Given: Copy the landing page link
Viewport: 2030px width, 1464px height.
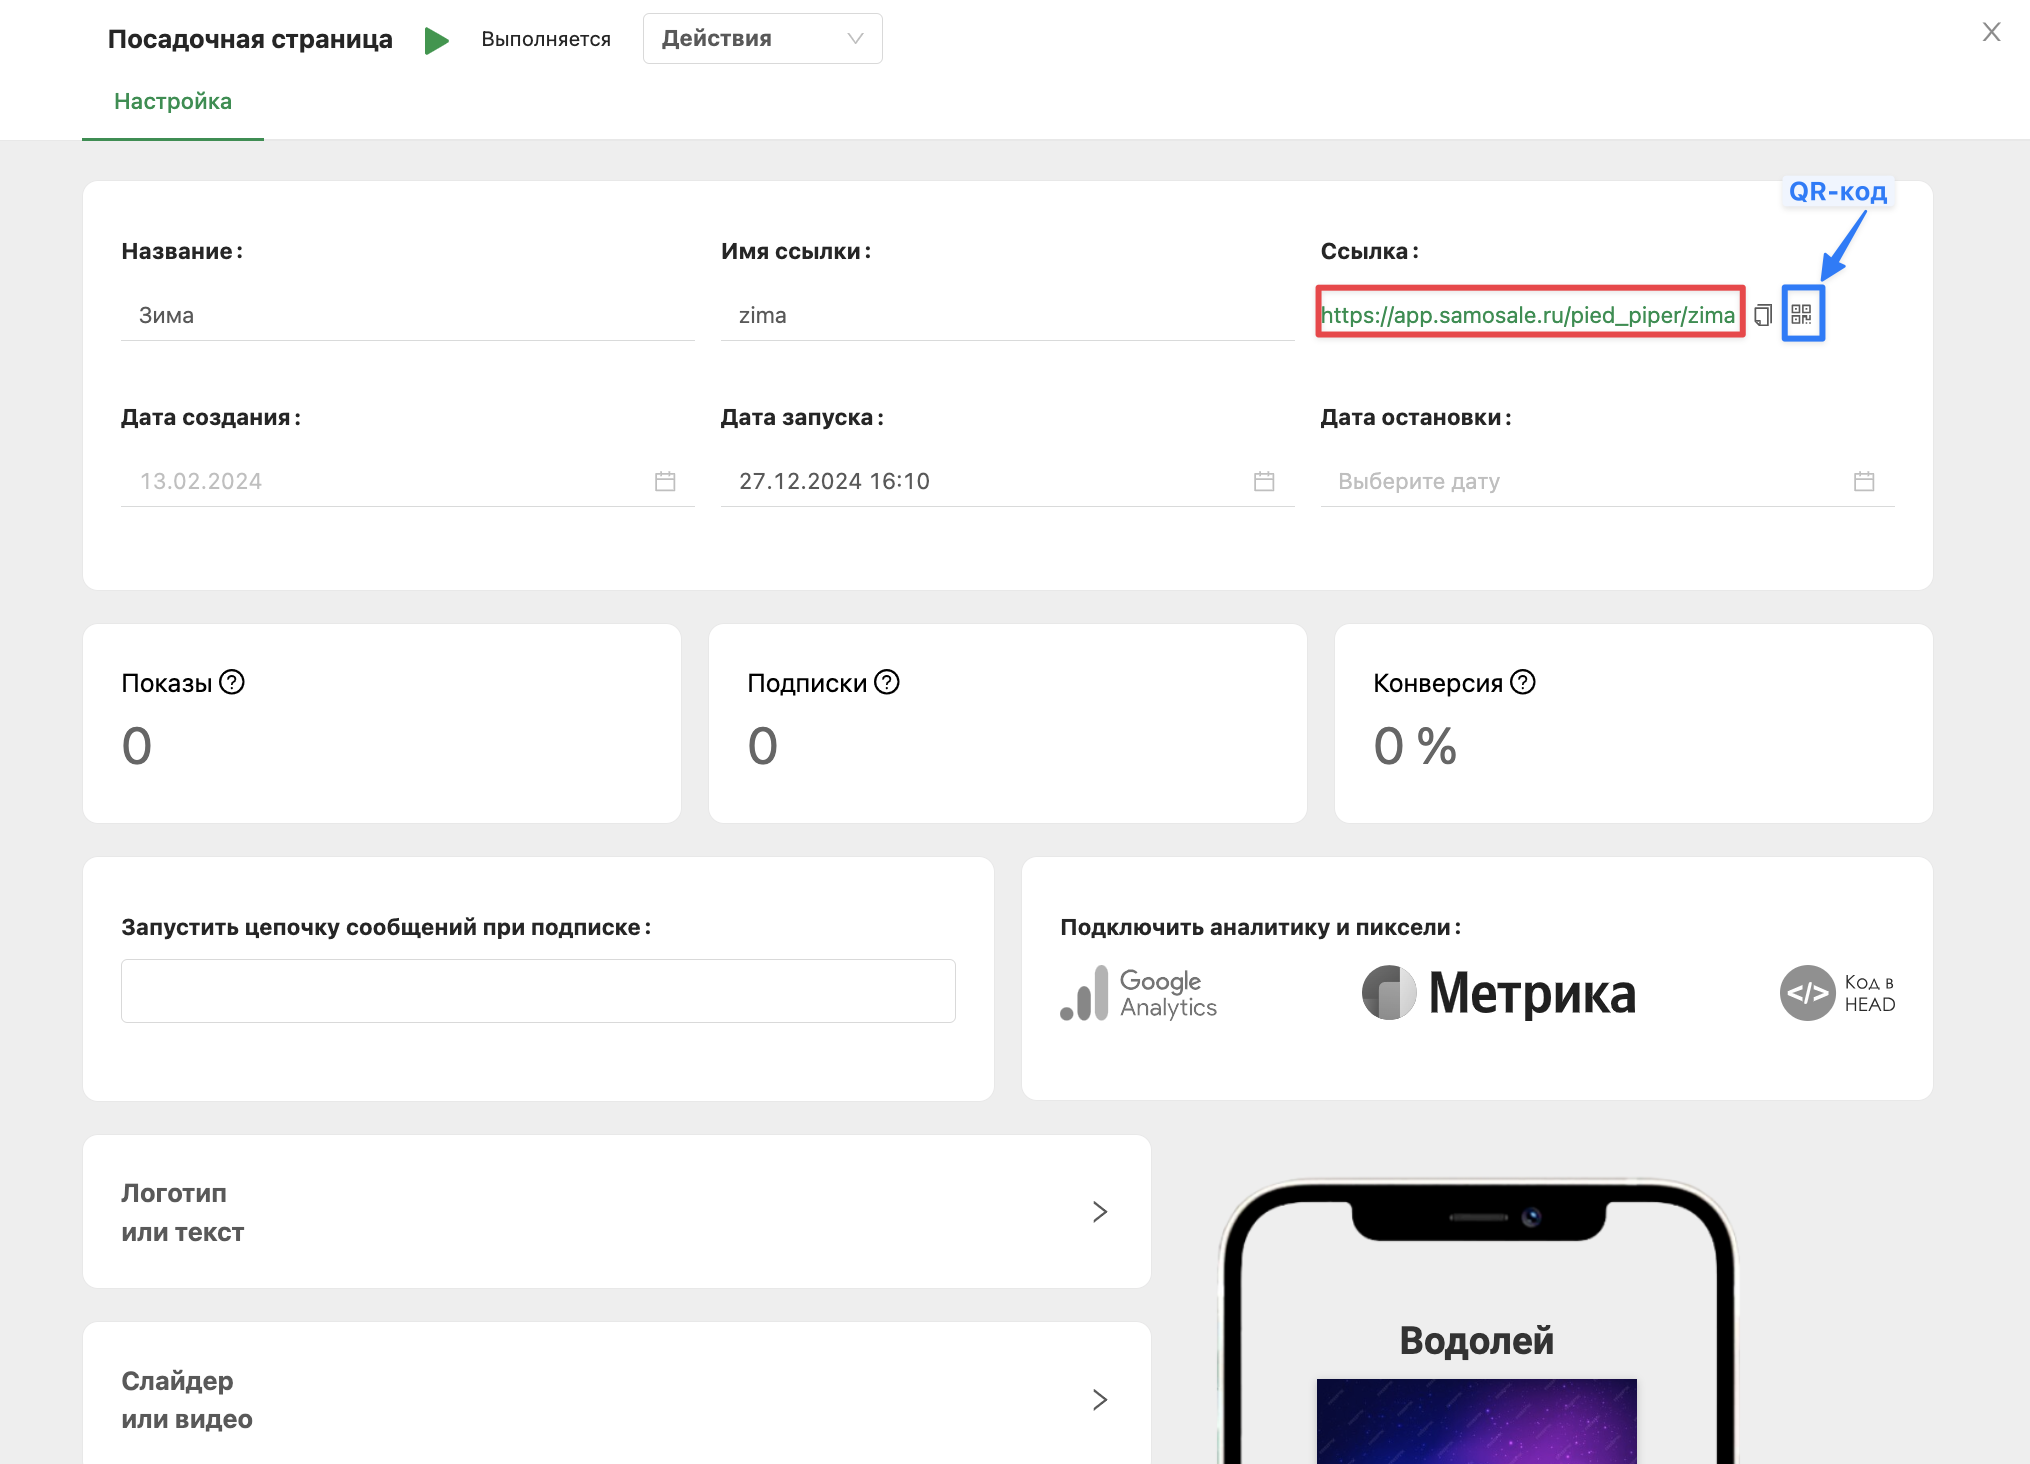Looking at the screenshot, I should point(1763,315).
